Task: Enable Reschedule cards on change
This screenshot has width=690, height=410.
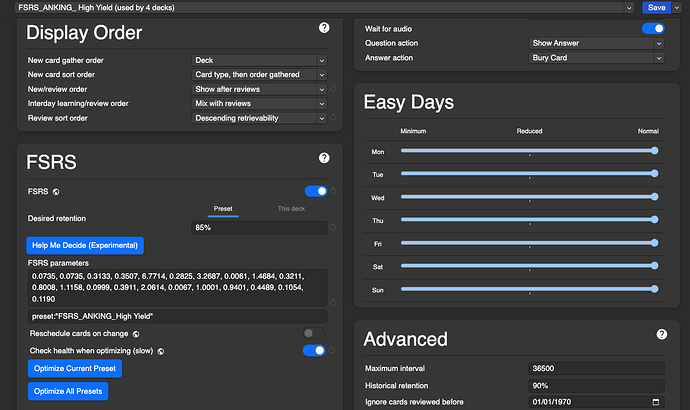Action: point(314,333)
